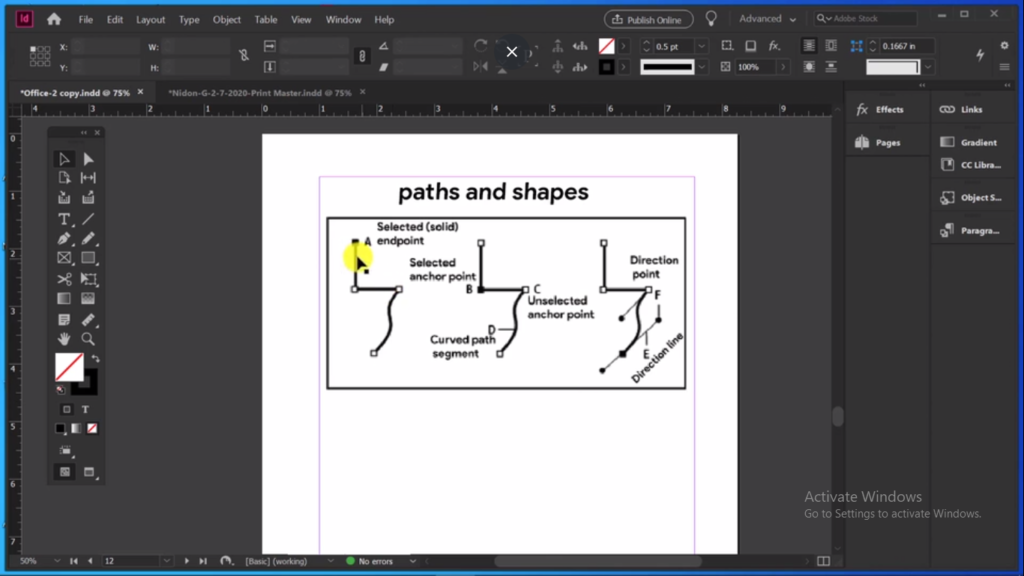Image resolution: width=1024 pixels, height=576 pixels.
Task: Toggle constrain width and height proportions
Action: (x=244, y=56)
